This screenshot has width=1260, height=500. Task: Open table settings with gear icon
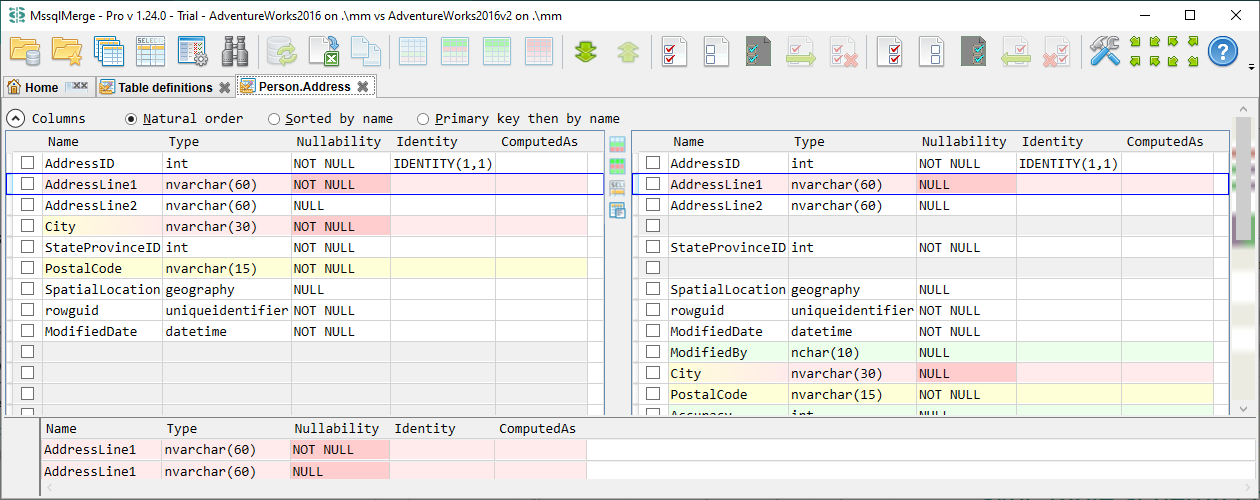click(192, 51)
